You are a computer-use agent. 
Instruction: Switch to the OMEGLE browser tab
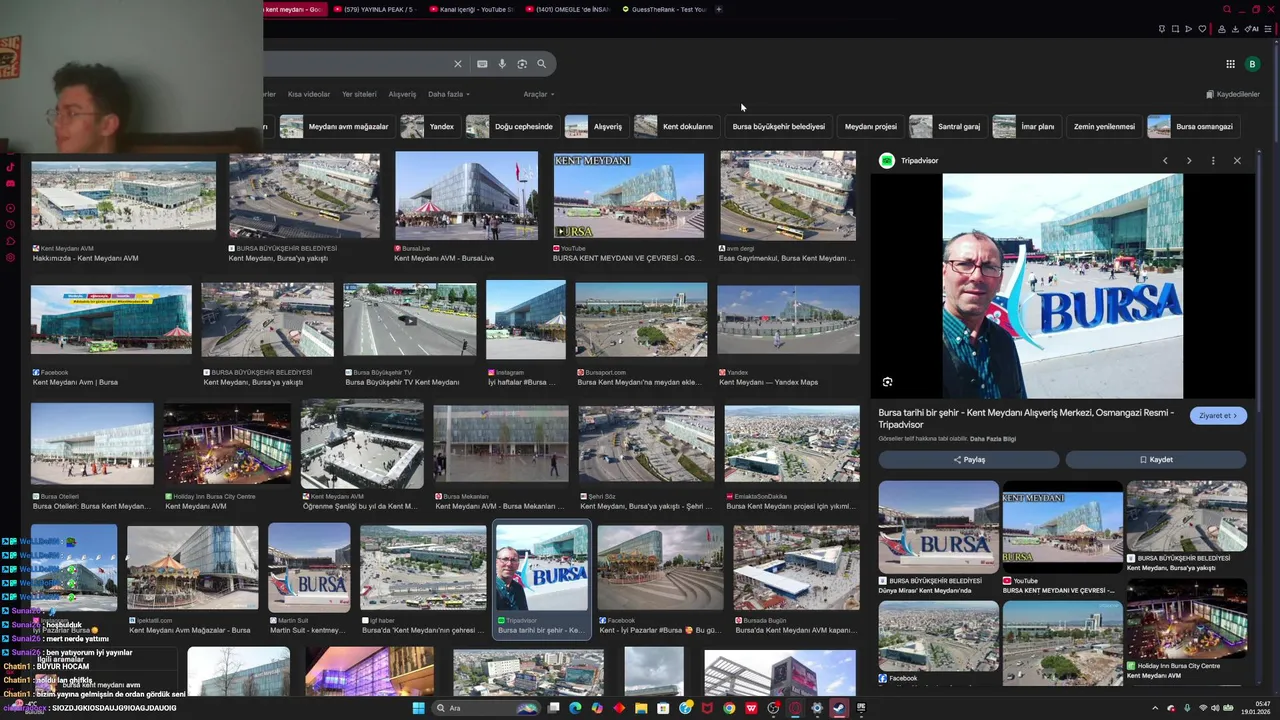567,9
